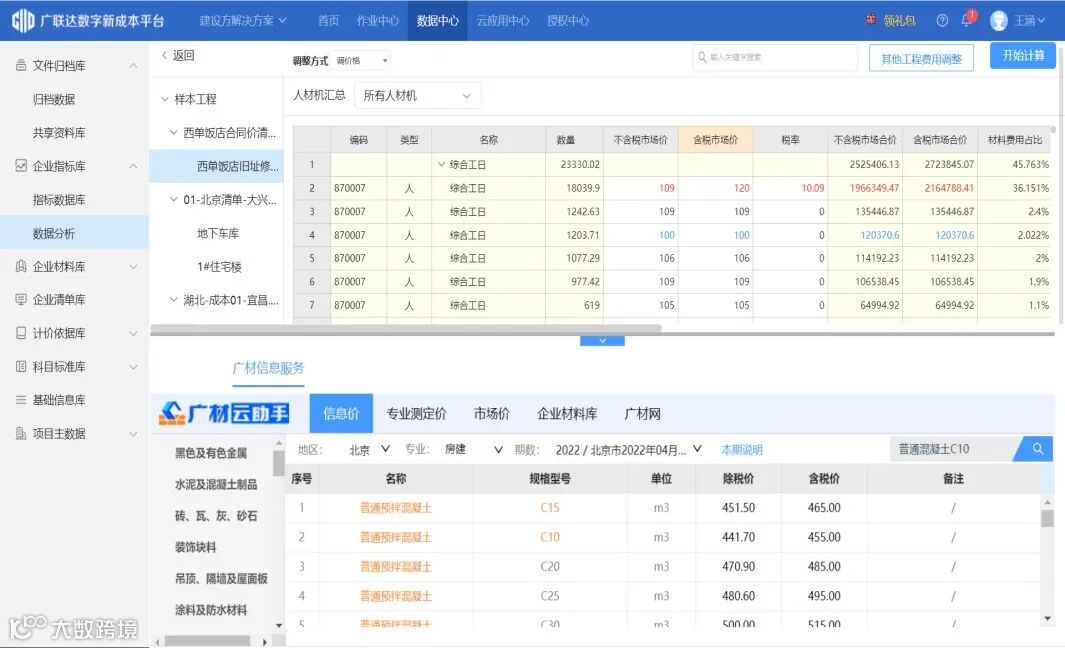Open the help question mark icon
The height and width of the screenshot is (648, 1065).
coord(942,20)
